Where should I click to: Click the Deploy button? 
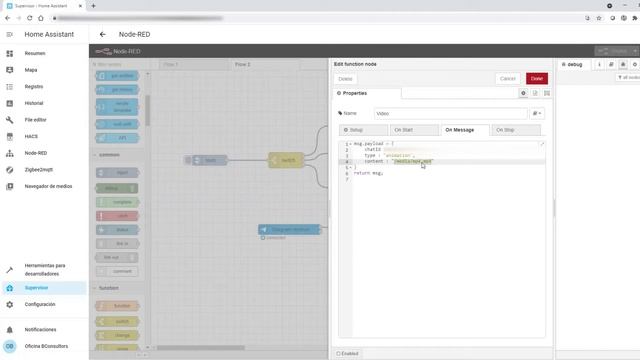pos(613,51)
